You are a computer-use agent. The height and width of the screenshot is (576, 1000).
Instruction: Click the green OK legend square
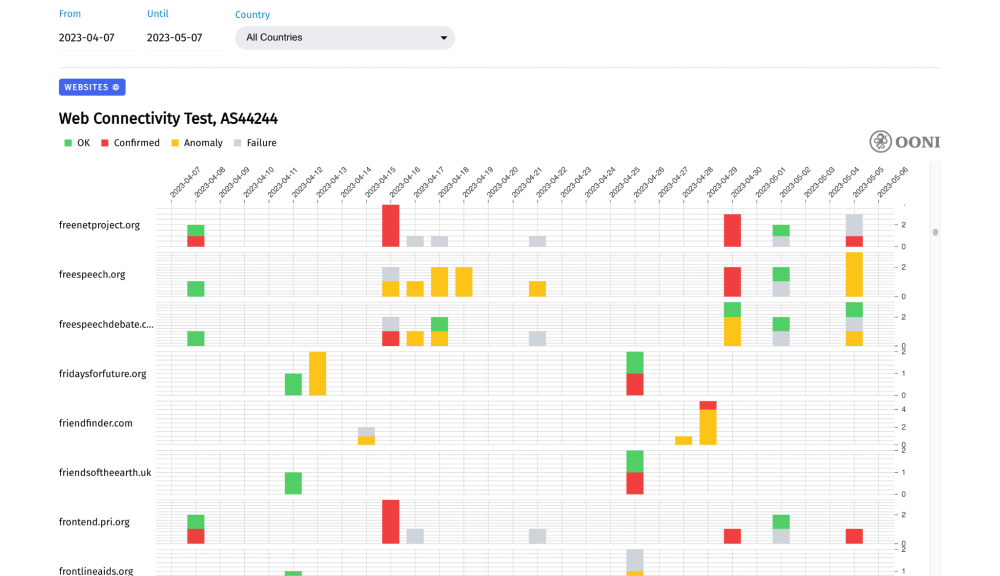[x=68, y=143]
